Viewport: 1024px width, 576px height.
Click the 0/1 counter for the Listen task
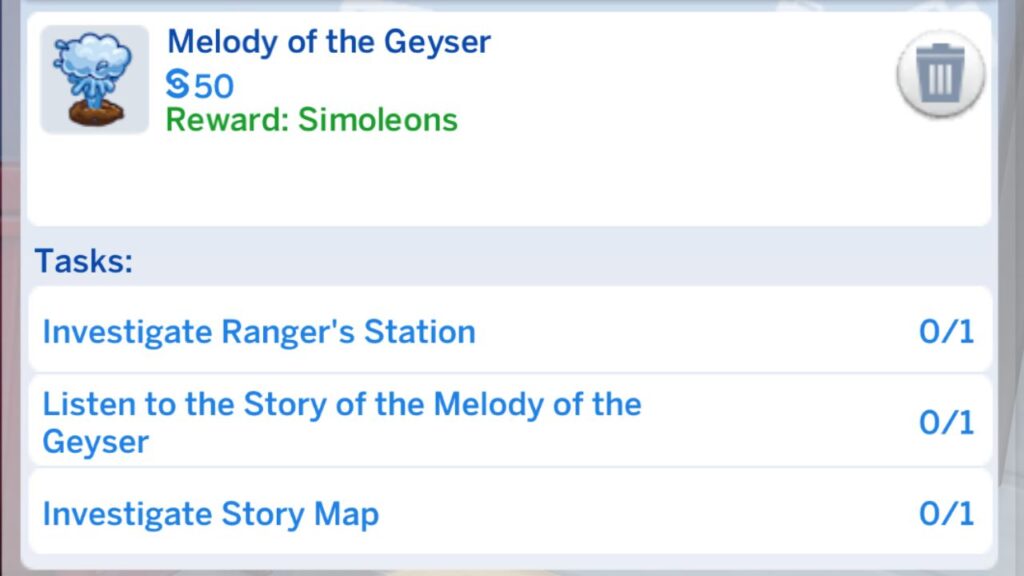pyautogui.click(x=946, y=423)
